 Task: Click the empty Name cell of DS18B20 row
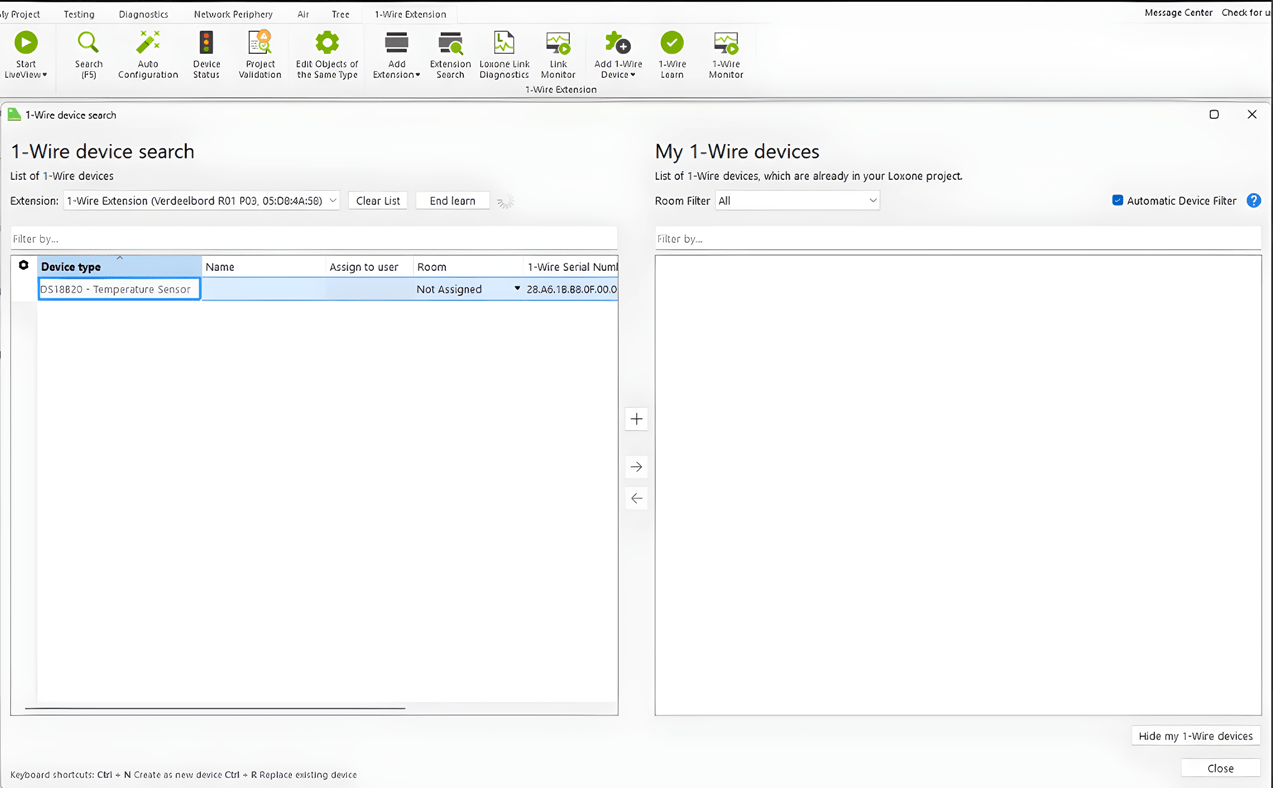tap(264, 289)
